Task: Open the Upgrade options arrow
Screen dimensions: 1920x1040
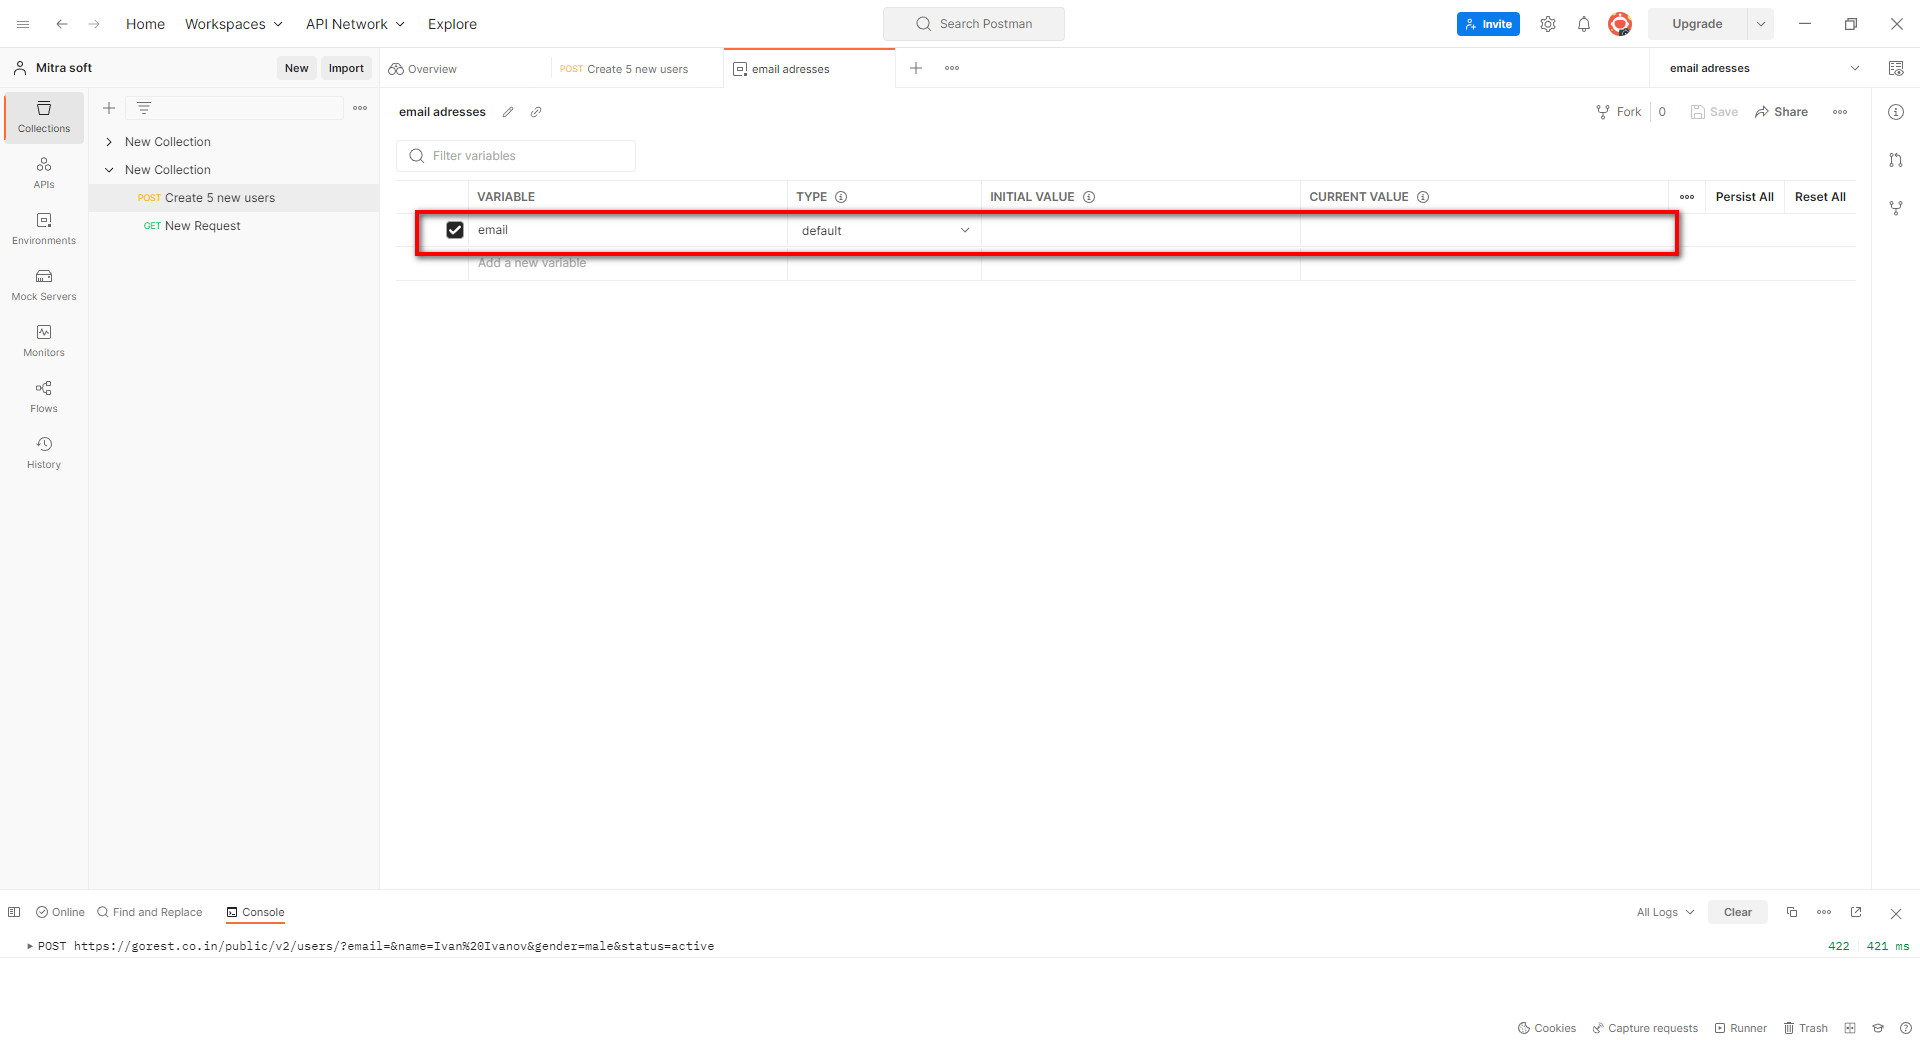Action: click(x=1761, y=24)
